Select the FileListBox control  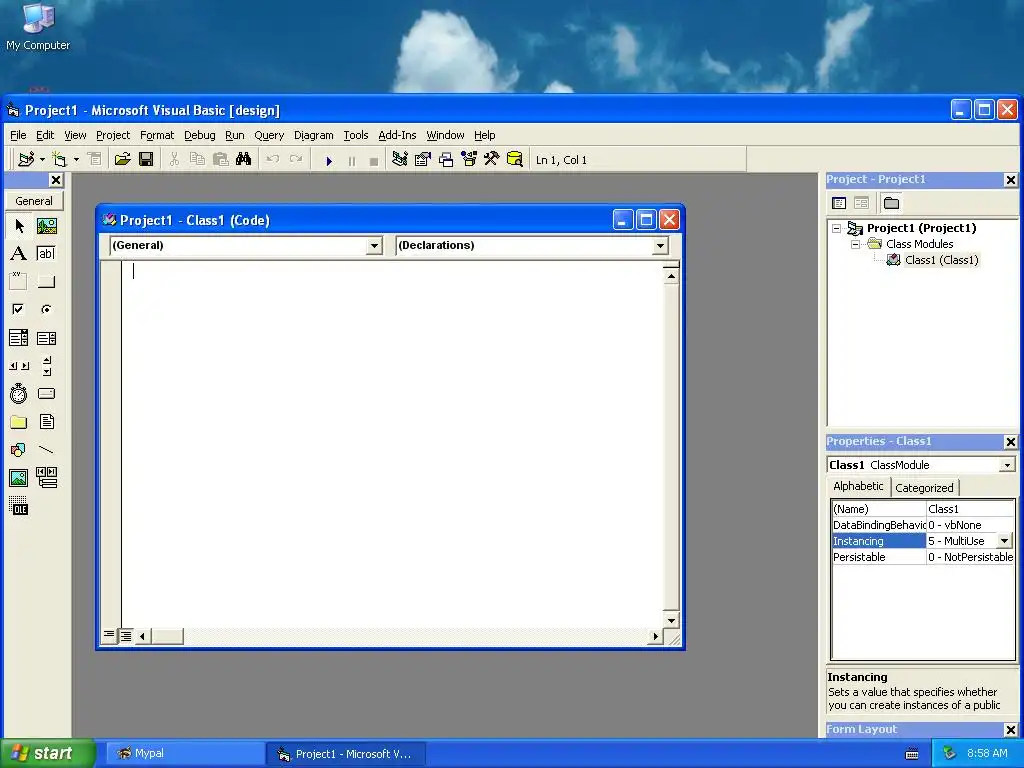click(x=46, y=422)
